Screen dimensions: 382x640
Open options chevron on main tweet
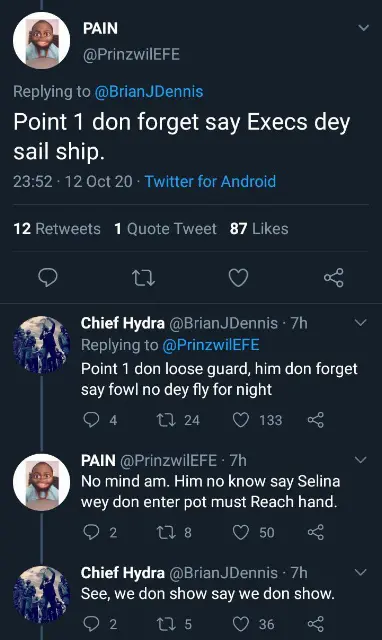[363, 28]
